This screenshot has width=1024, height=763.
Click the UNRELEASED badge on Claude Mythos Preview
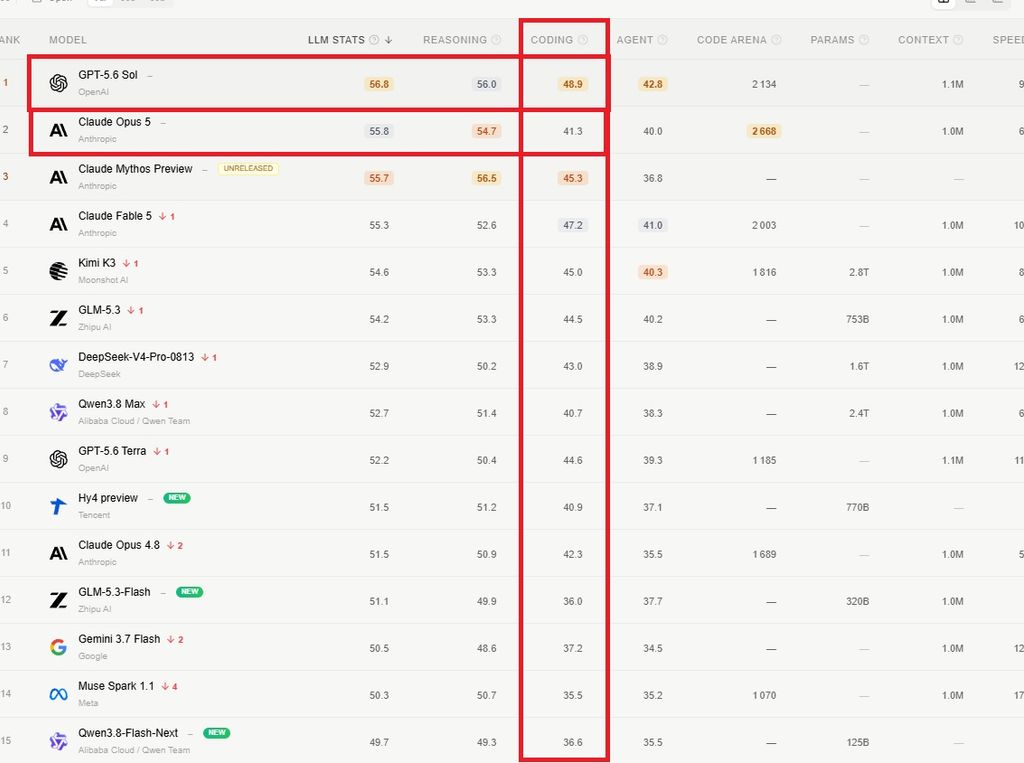pyautogui.click(x=248, y=169)
